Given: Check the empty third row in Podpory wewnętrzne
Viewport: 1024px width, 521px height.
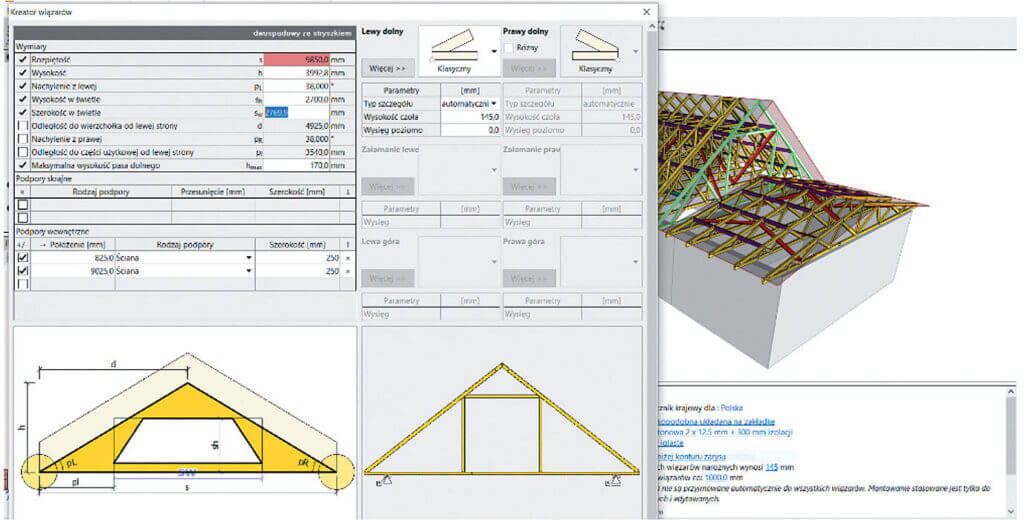Looking at the screenshot, I should pyautogui.click(x=23, y=284).
